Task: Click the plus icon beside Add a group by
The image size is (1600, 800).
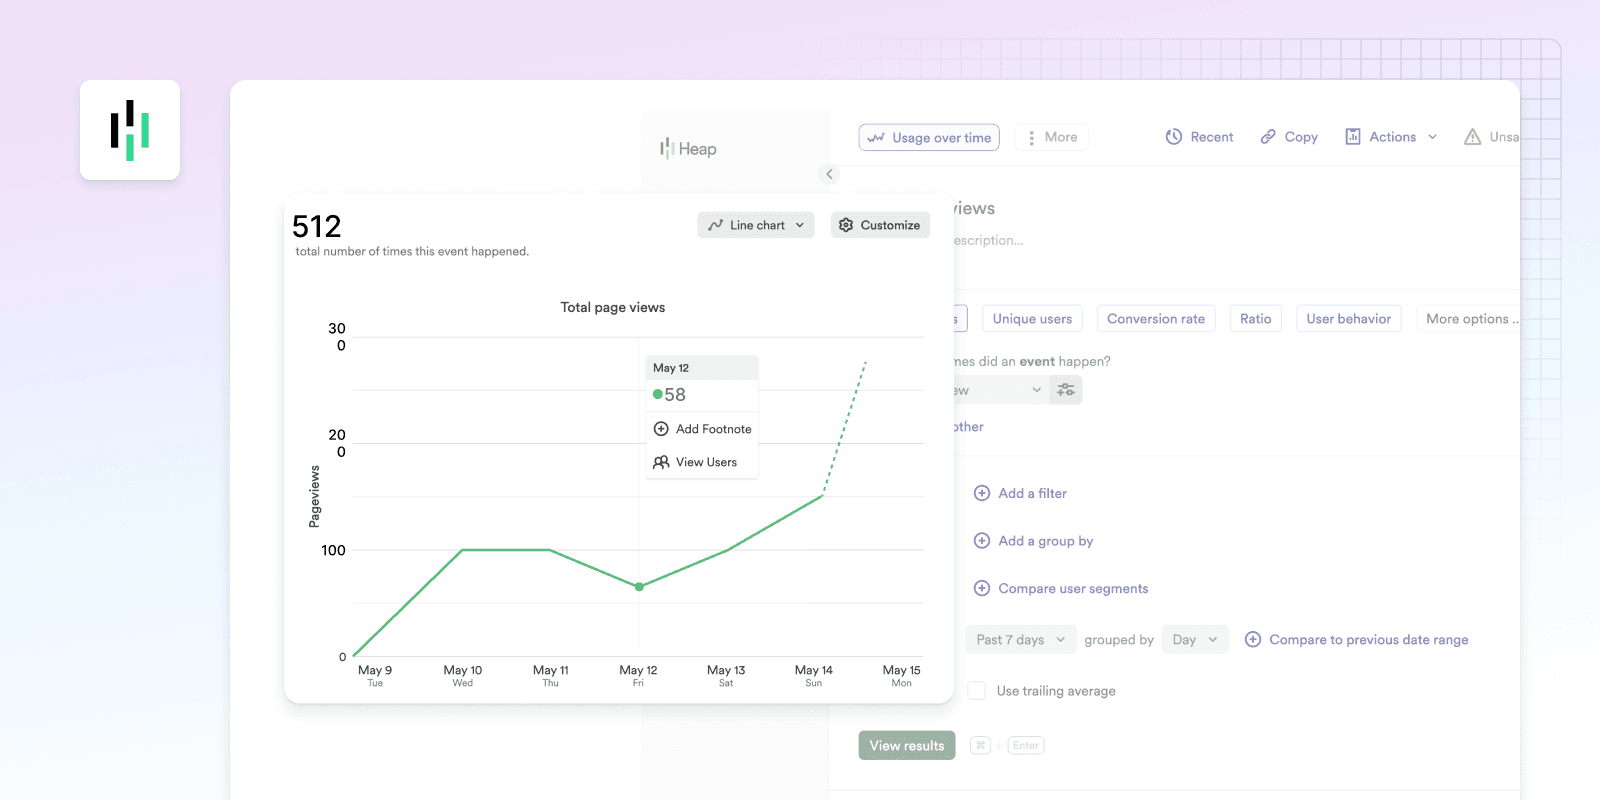Action: pos(982,541)
